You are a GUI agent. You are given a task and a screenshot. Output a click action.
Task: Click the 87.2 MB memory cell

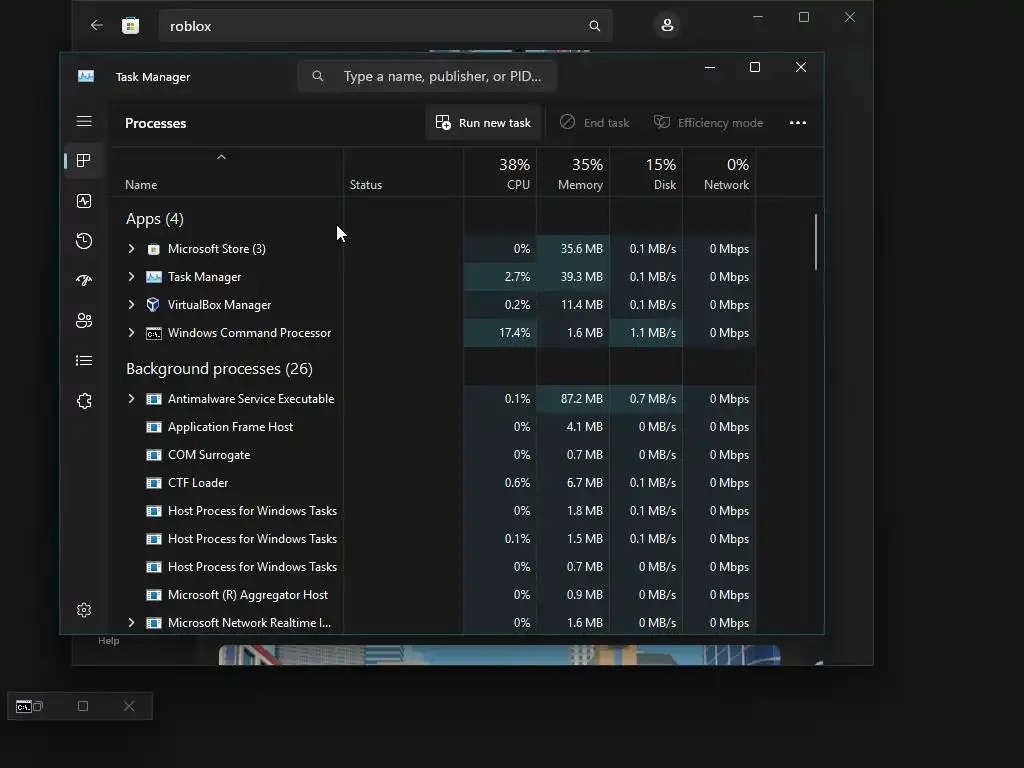(x=573, y=399)
